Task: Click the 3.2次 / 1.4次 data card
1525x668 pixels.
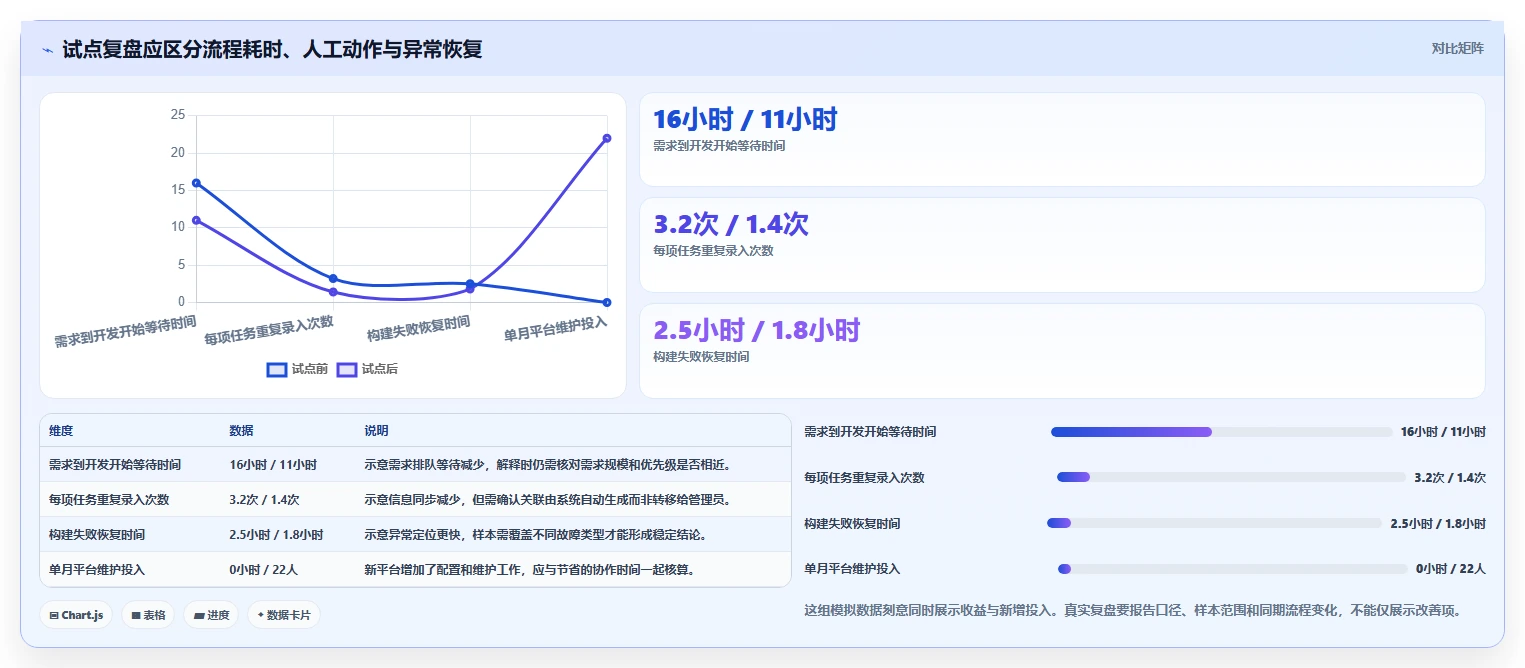Action: (1062, 245)
